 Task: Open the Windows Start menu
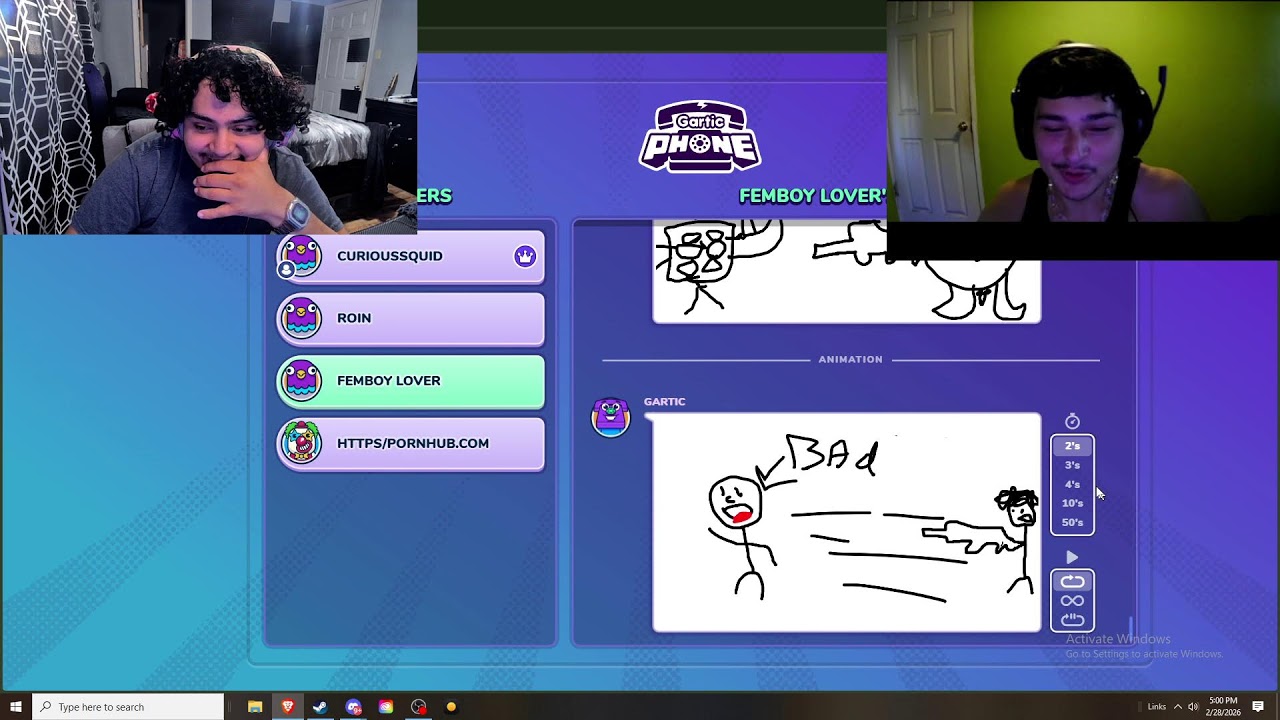16,707
